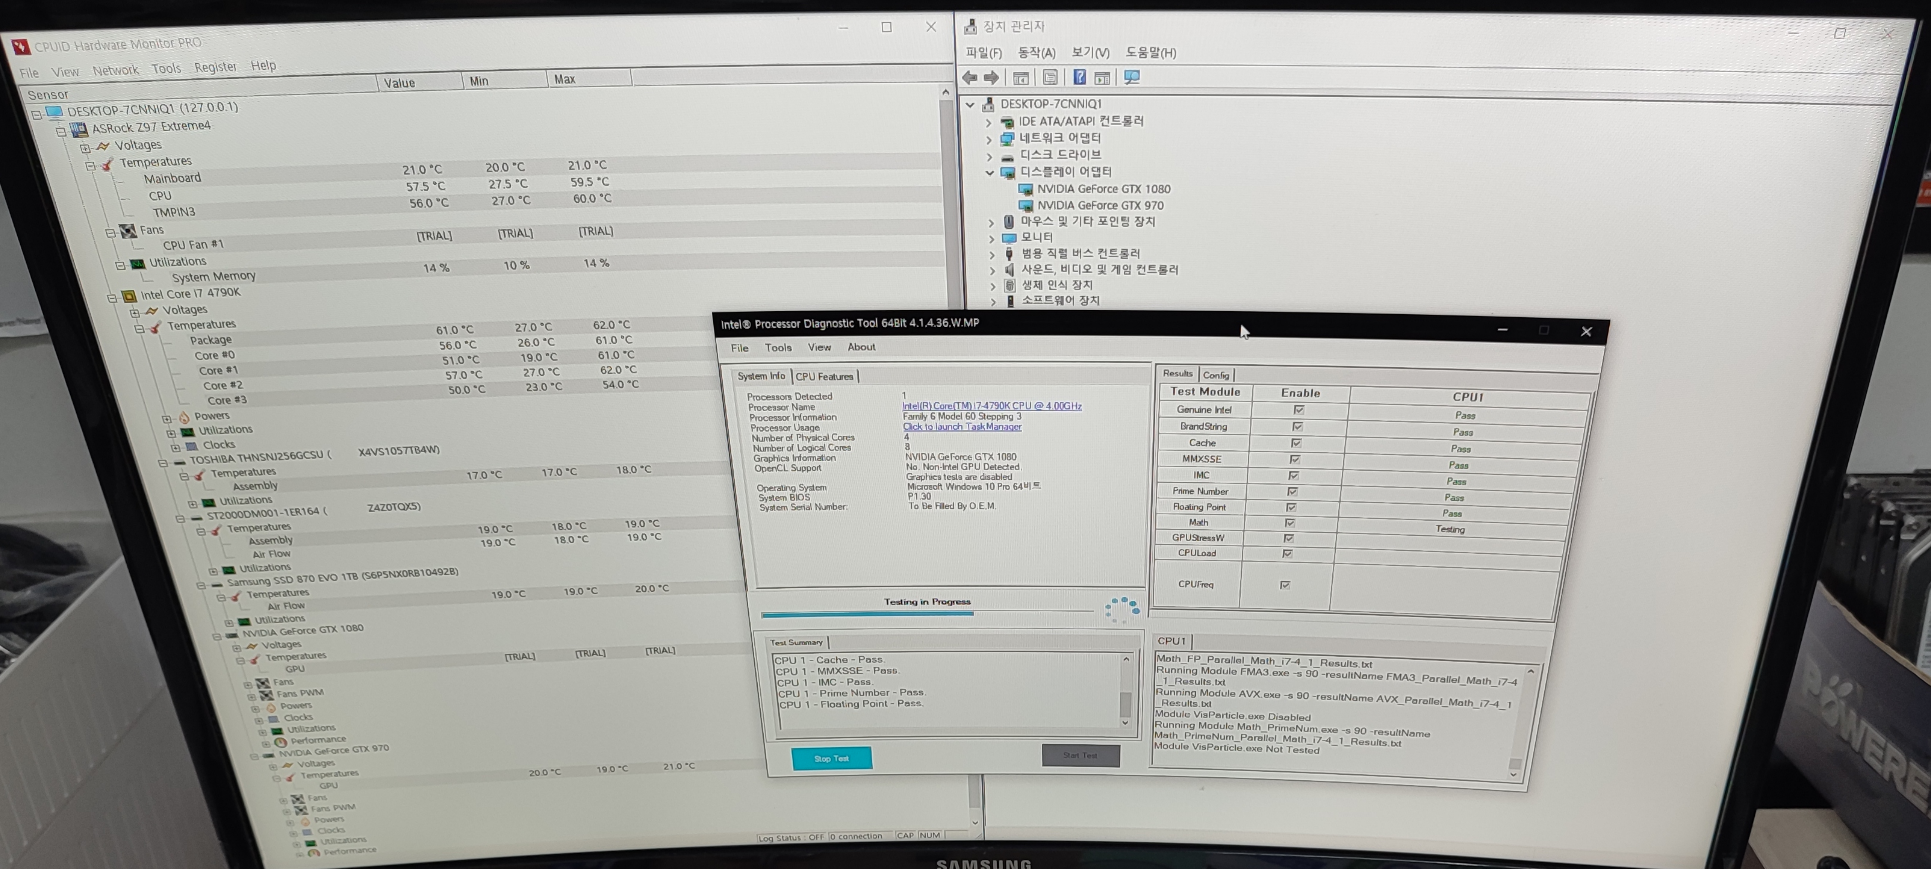Click the Max column header in Hardware Monitor
Viewport: 1931px width, 869px height.
click(x=589, y=79)
